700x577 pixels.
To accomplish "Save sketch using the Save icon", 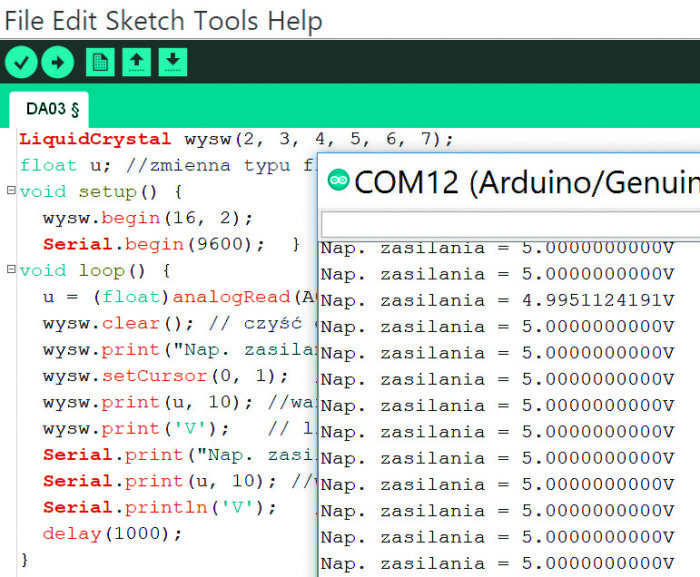I will 173,62.
